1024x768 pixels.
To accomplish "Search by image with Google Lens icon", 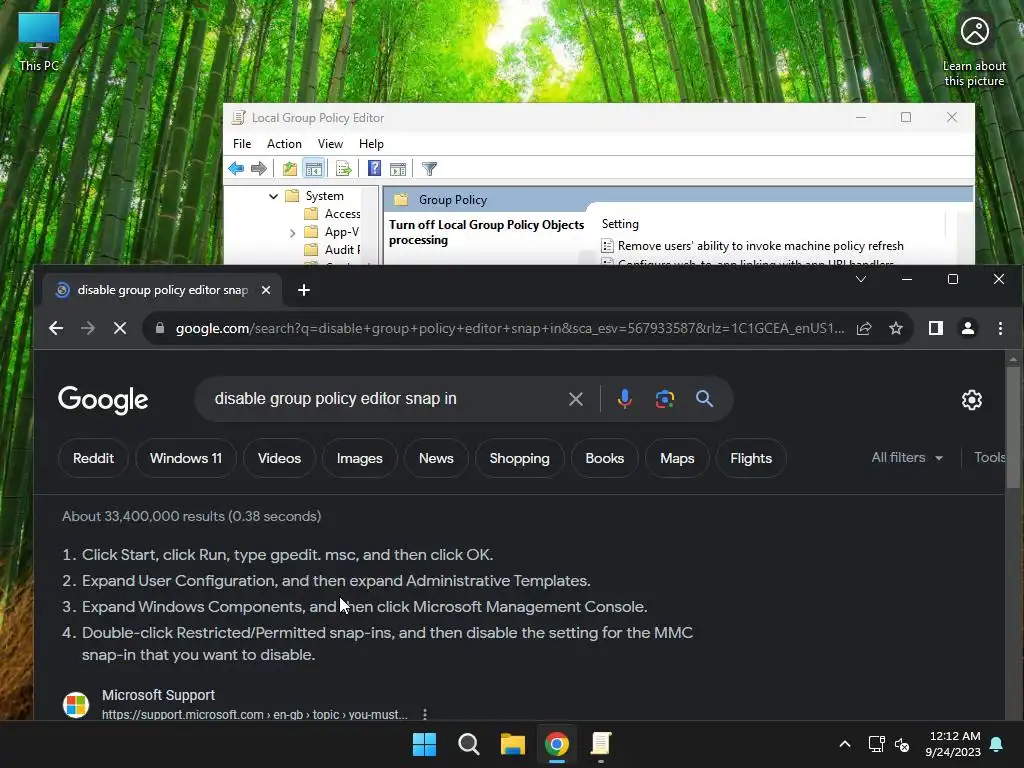I will click(665, 398).
